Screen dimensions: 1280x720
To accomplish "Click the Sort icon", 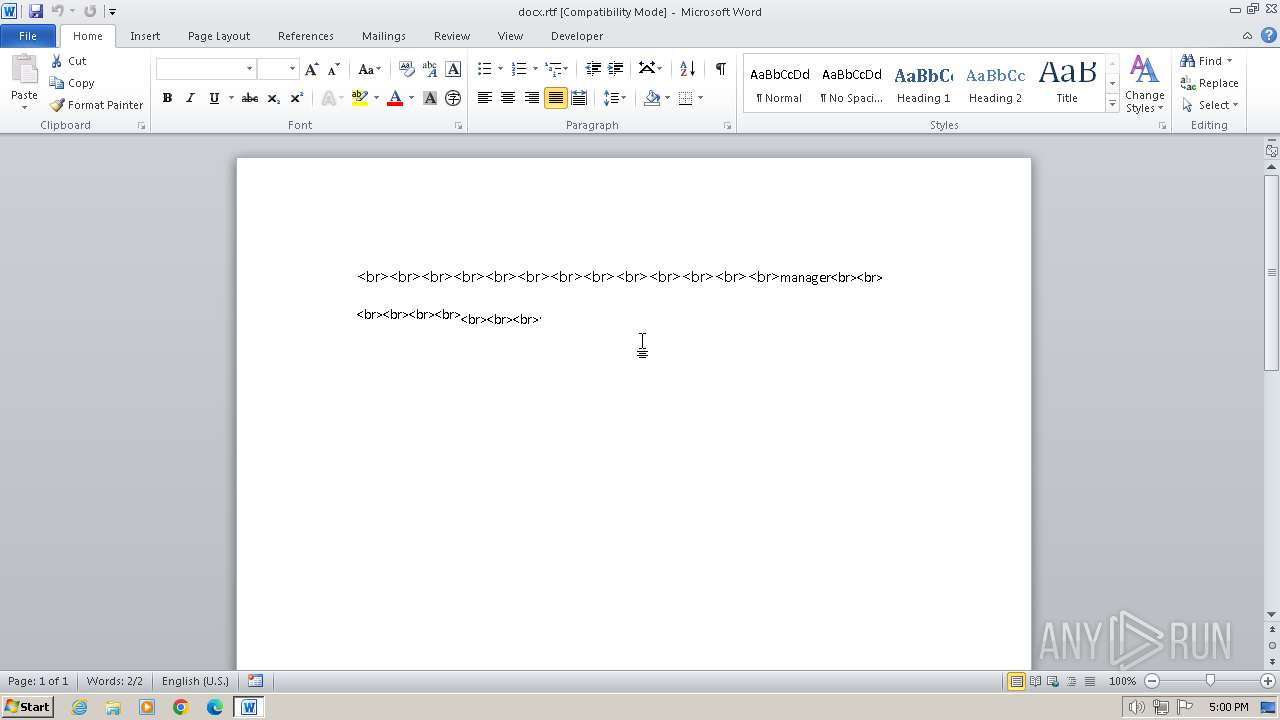I will [687, 69].
